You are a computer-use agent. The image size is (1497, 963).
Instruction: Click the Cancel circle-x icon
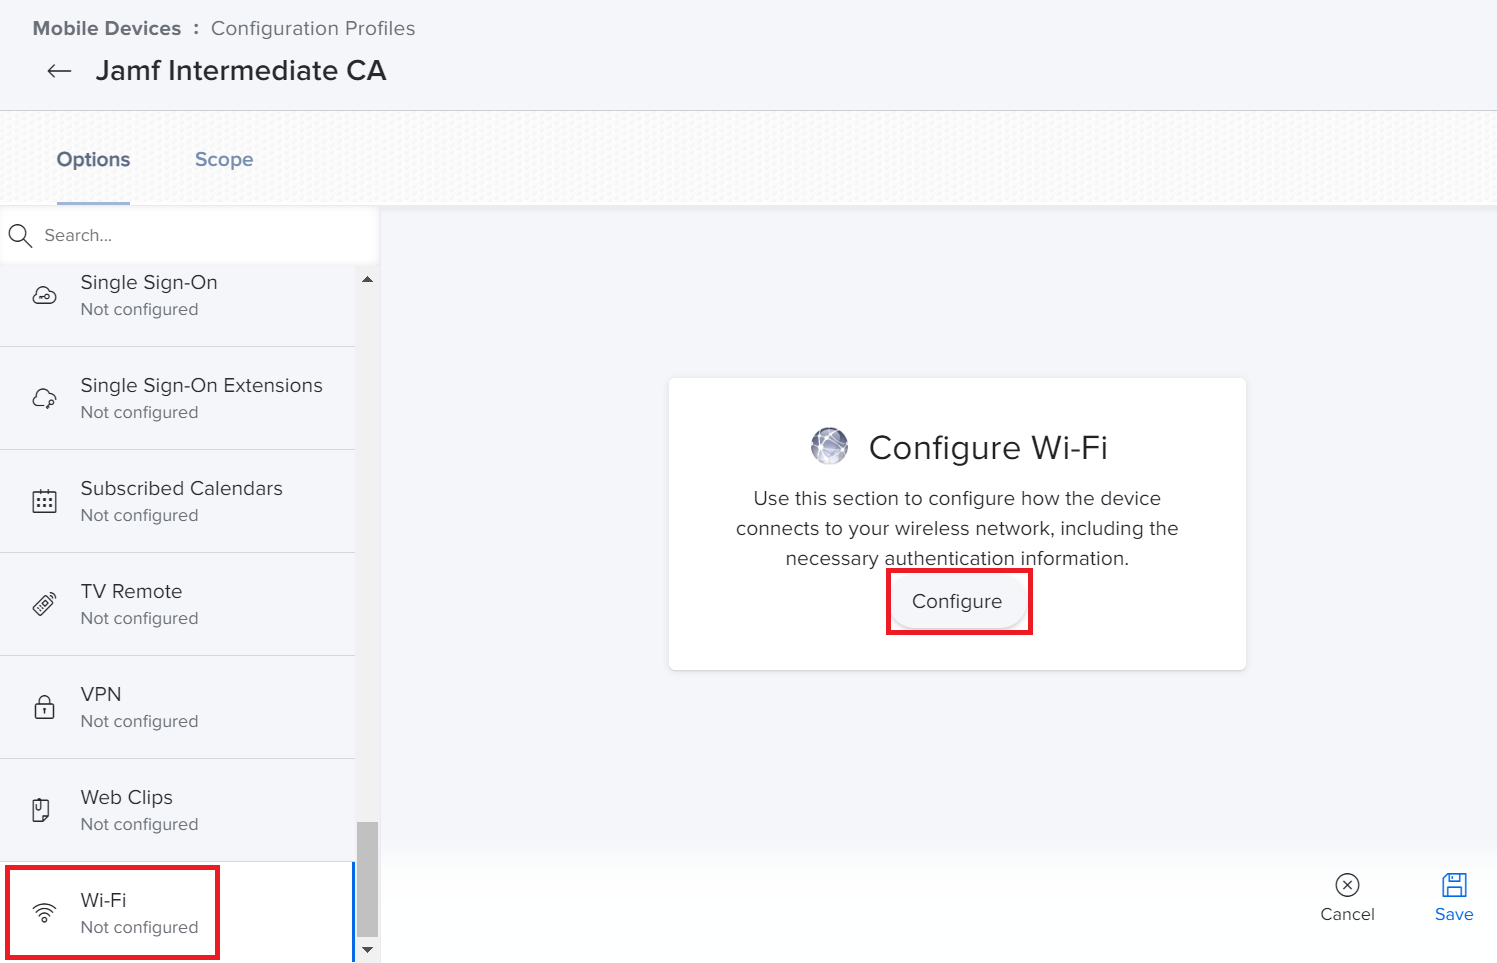[1347, 885]
